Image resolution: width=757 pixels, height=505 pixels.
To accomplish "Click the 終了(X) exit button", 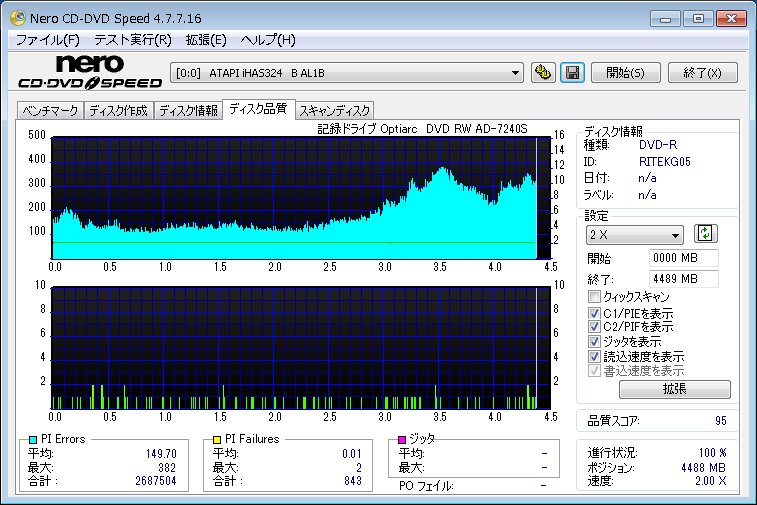I will point(702,73).
